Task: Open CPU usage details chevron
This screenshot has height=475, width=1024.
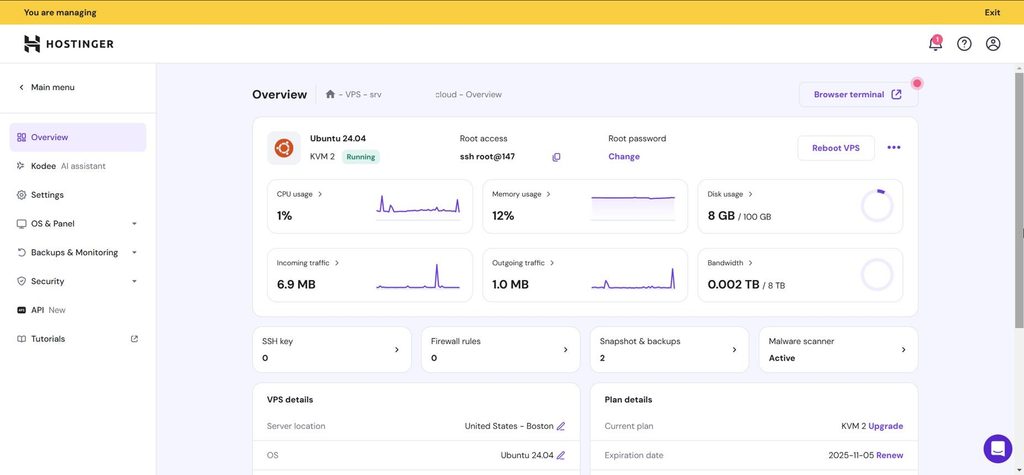Action: pyautogui.click(x=320, y=194)
